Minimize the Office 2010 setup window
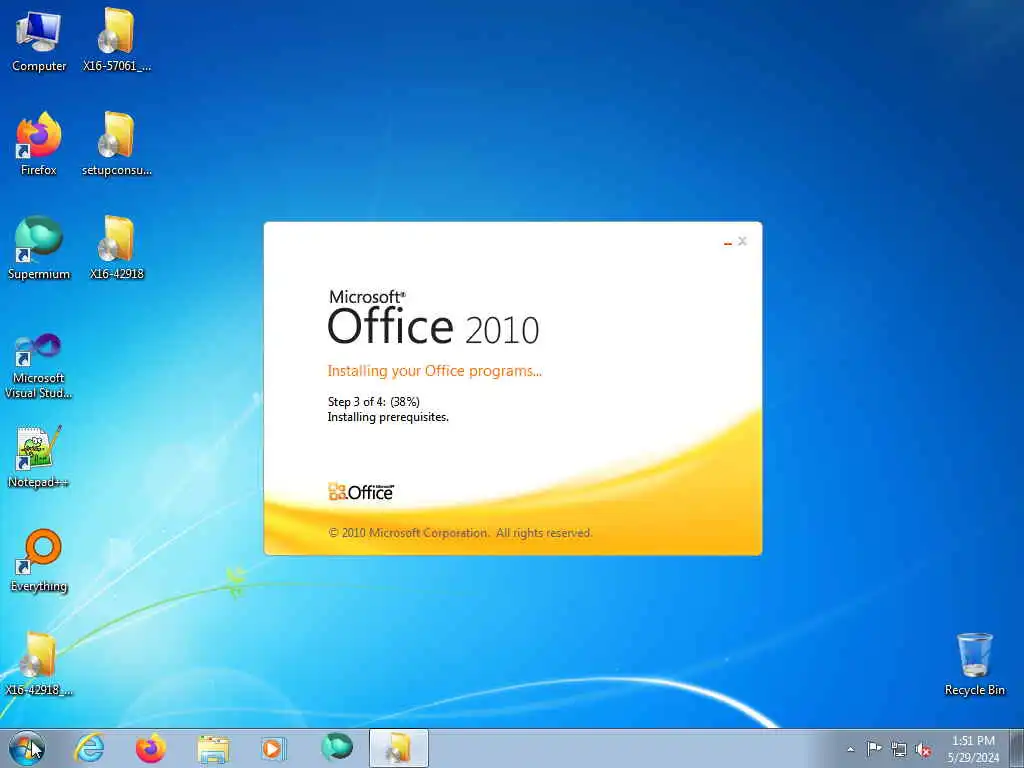Image resolution: width=1024 pixels, height=768 pixels. pyautogui.click(x=727, y=242)
